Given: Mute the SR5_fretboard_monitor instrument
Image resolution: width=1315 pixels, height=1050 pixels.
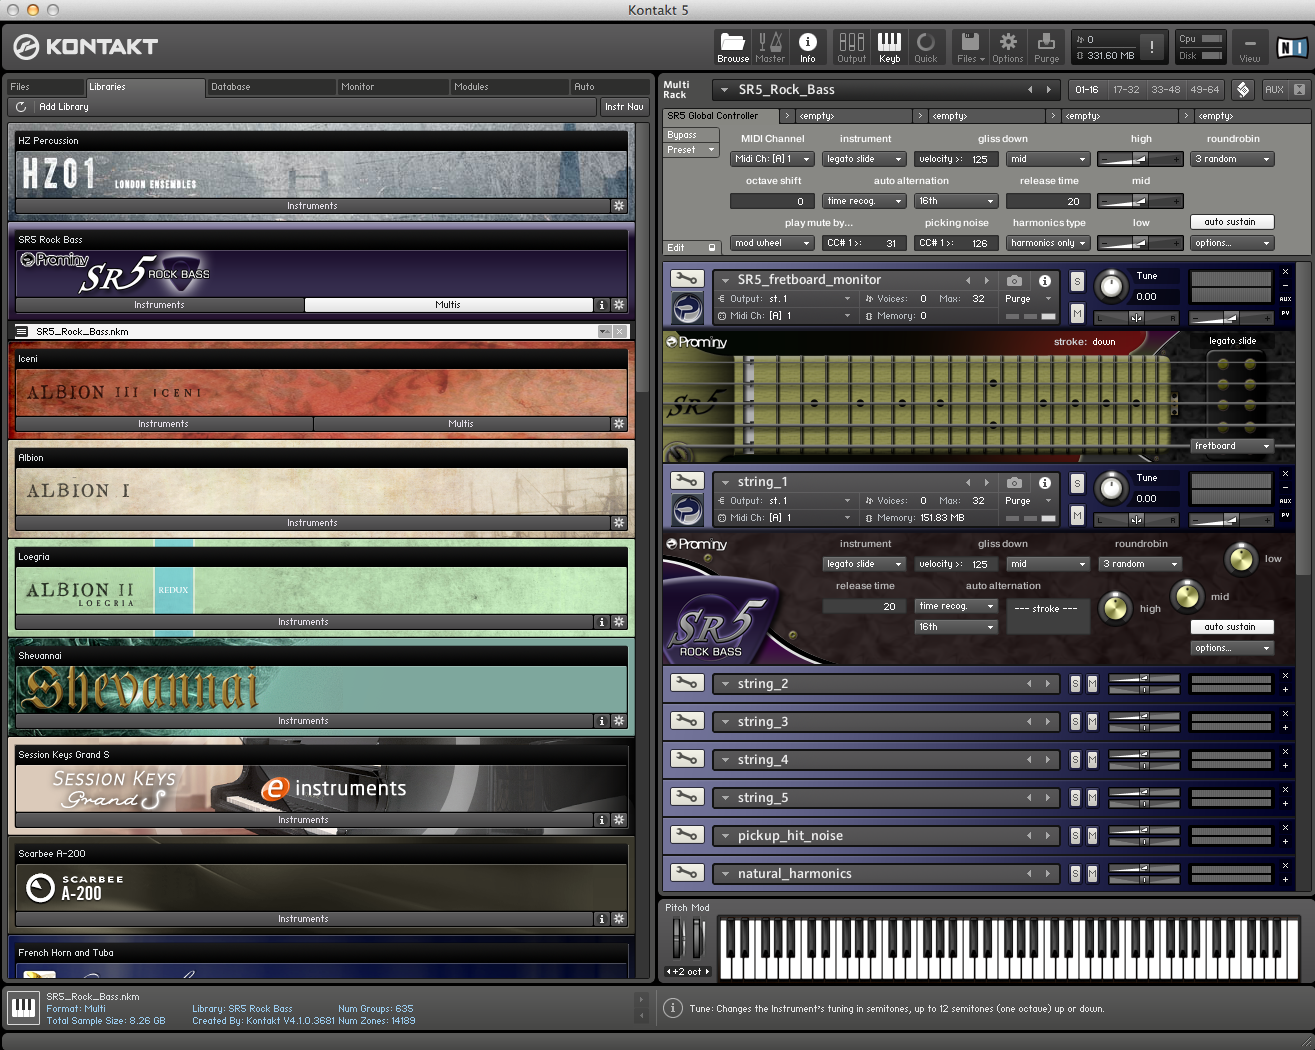Looking at the screenshot, I should (1077, 313).
